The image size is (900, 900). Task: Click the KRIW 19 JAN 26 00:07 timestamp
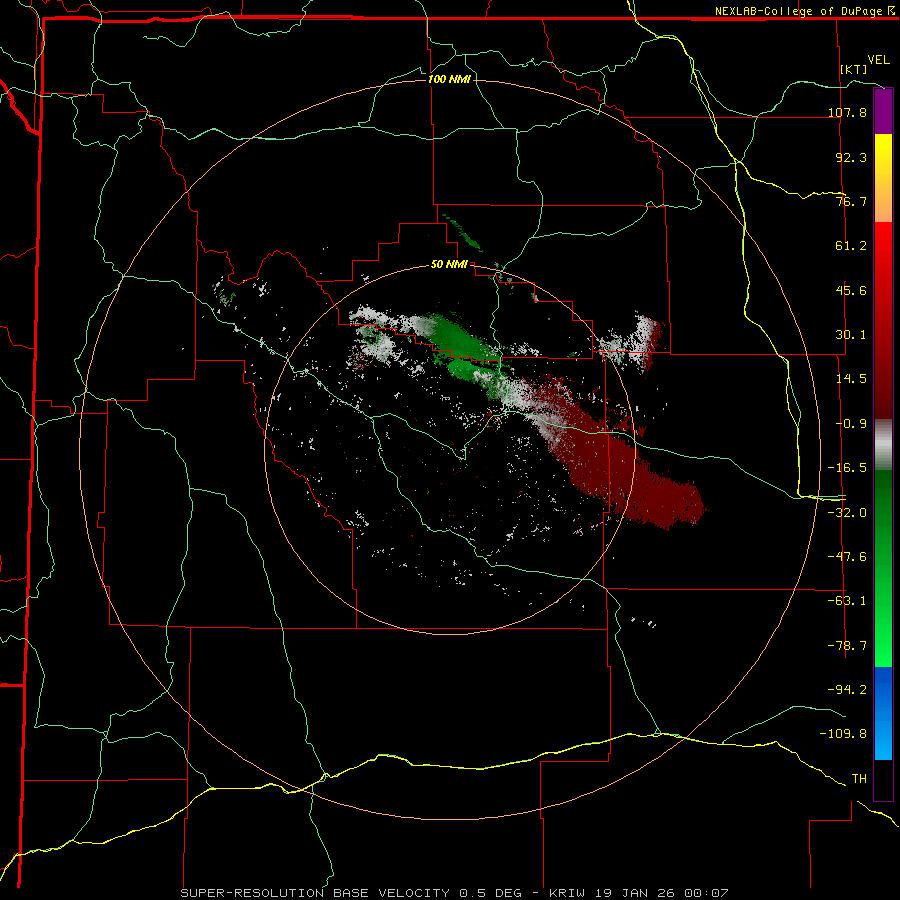point(639,893)
